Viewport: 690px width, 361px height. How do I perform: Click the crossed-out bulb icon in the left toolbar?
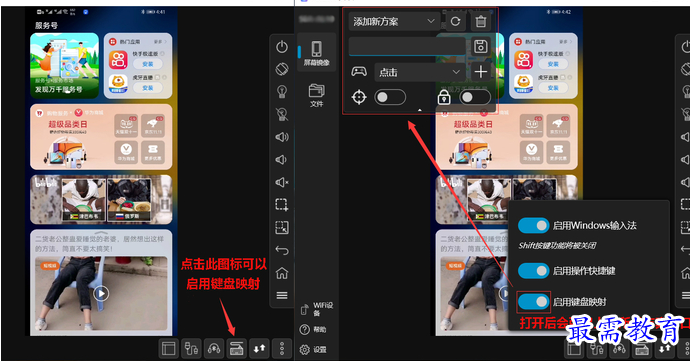coord(282,114)
